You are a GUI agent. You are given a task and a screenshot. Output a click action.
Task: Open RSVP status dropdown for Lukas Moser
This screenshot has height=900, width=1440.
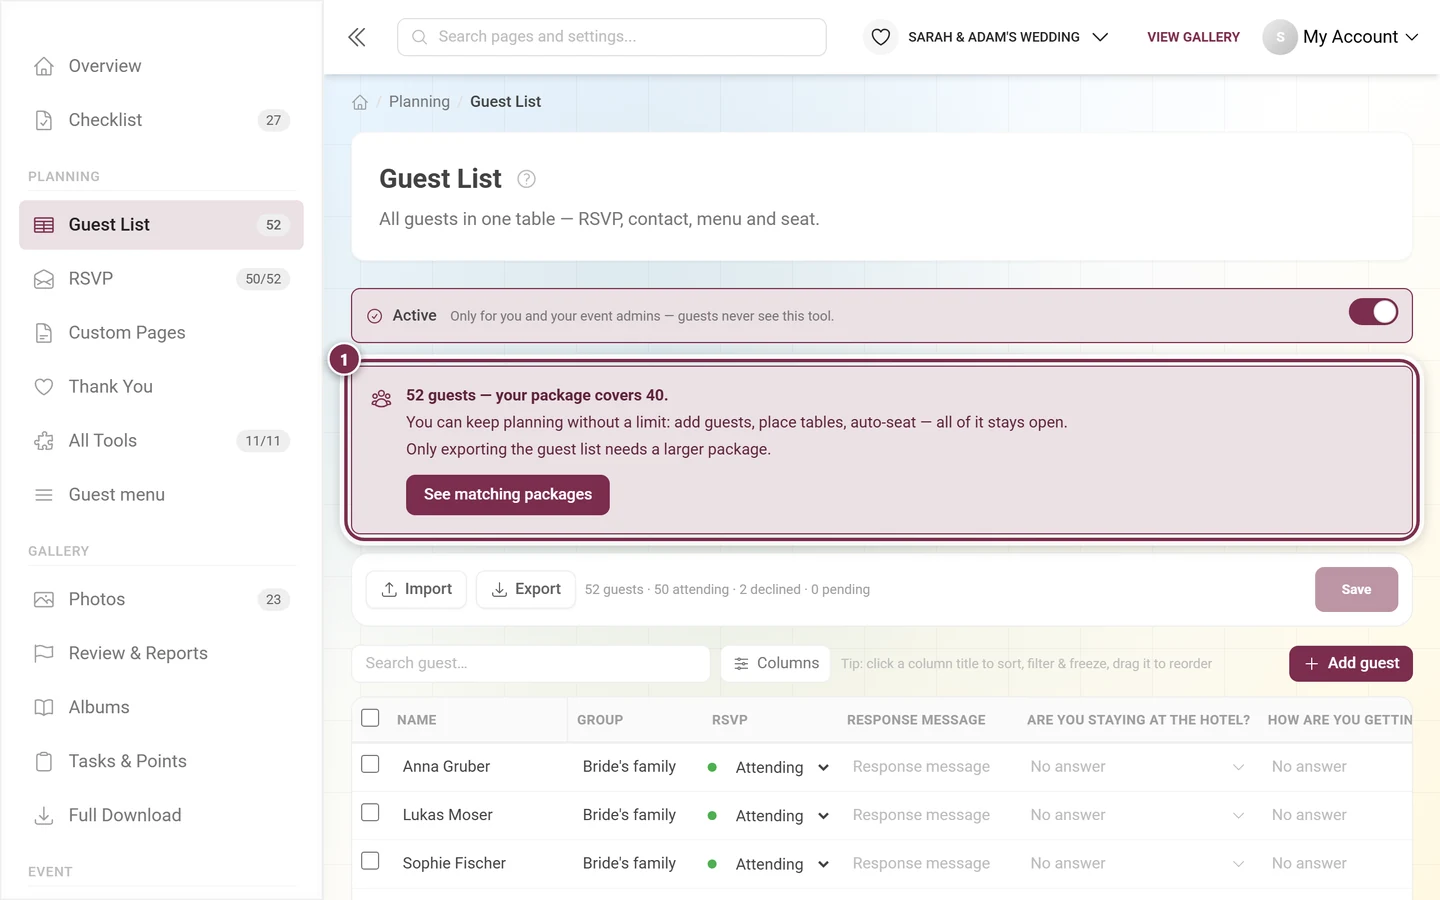[782, 815]
